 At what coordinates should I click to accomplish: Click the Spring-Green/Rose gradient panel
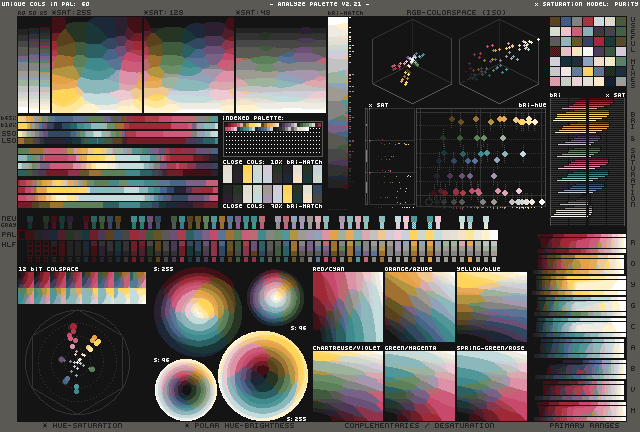(x=491, y=386)
